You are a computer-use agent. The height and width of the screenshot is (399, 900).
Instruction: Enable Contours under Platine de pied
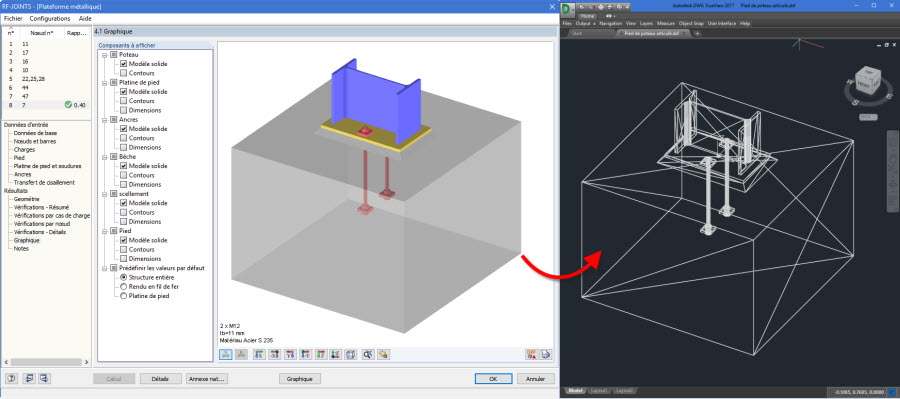click(124, 101)
